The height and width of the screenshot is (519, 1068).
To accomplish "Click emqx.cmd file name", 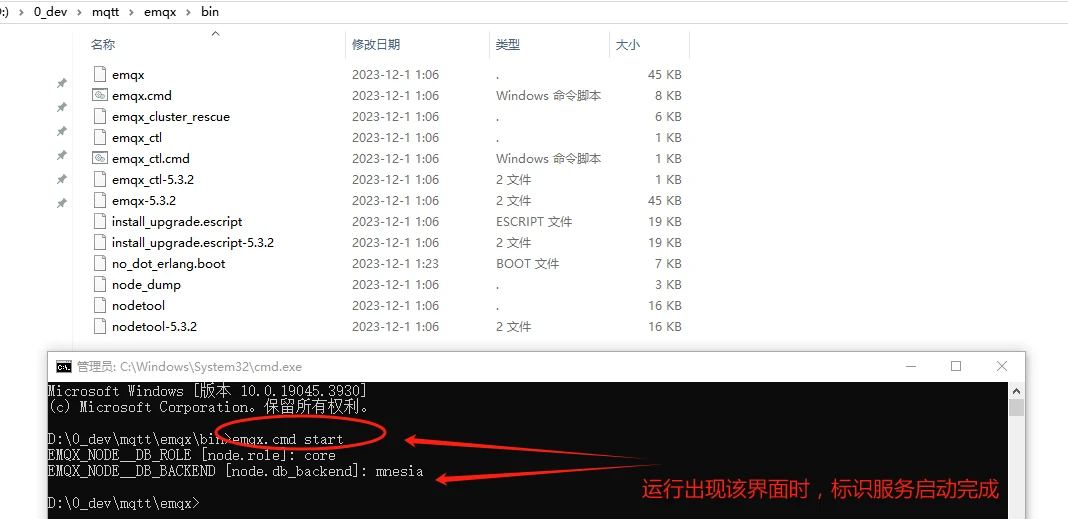I will click(x=142, y=95).
